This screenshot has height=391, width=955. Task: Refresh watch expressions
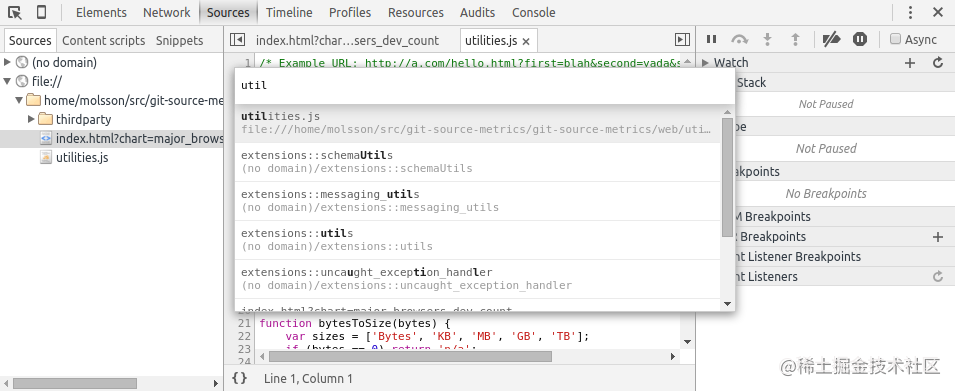(x=938, y=63)
